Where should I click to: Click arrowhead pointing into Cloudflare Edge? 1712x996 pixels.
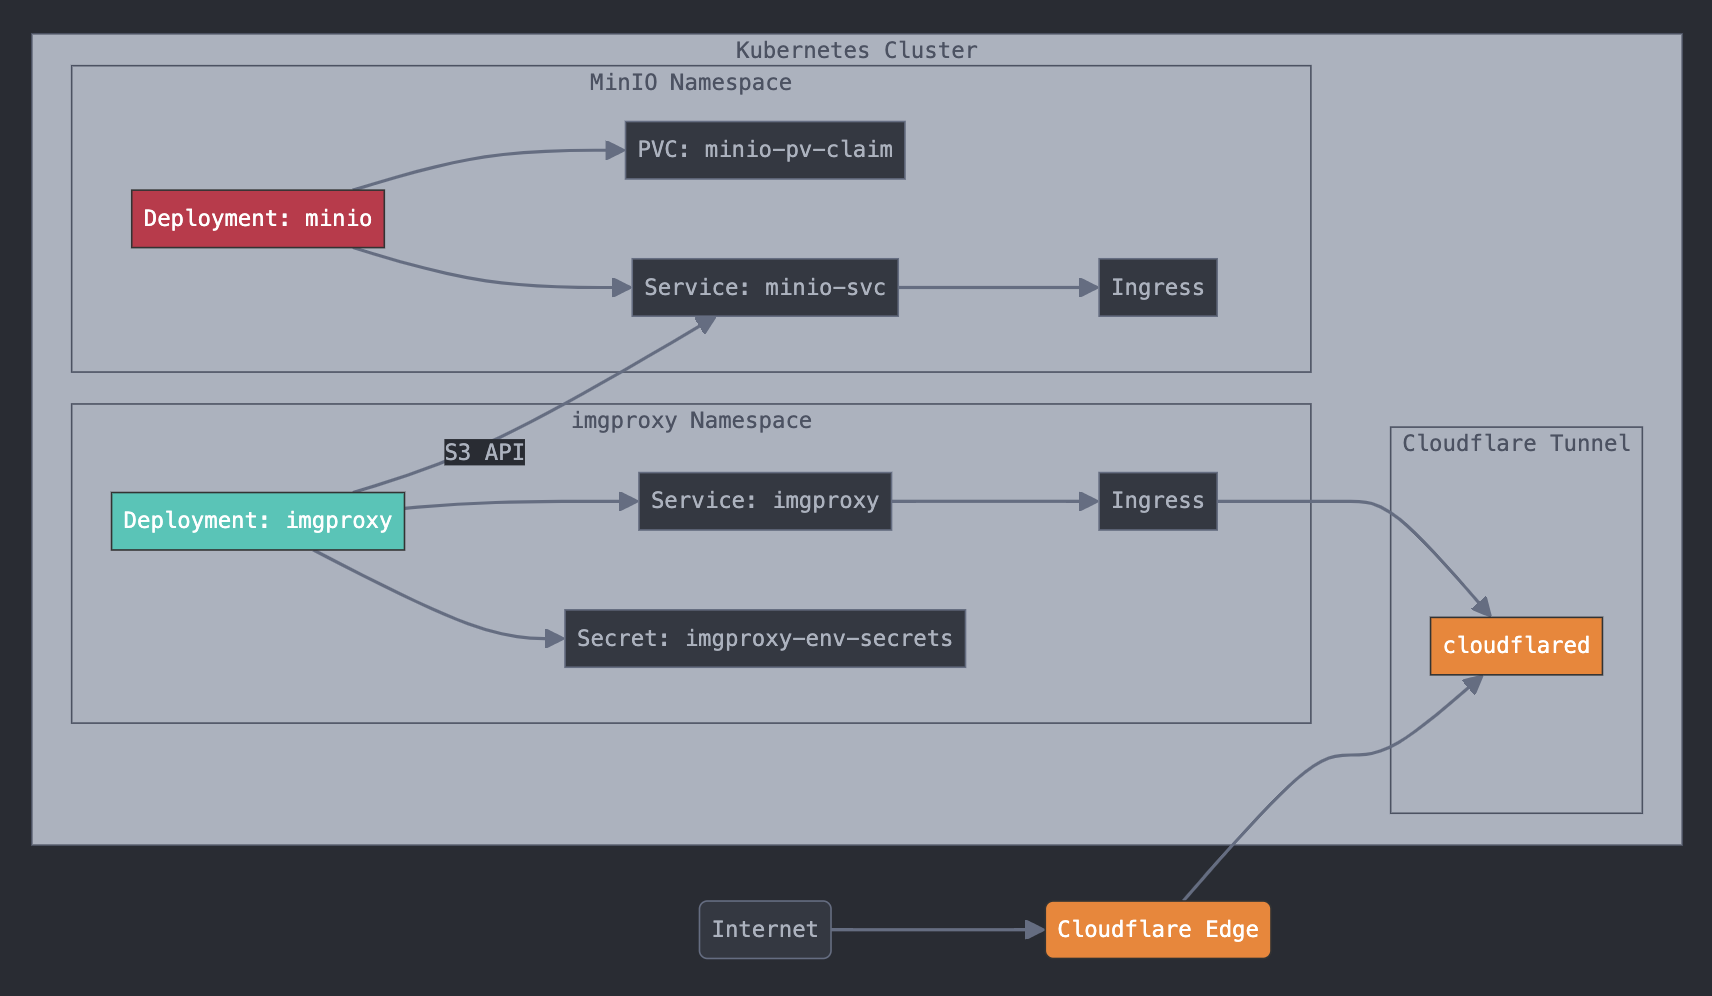point(1036,930)
